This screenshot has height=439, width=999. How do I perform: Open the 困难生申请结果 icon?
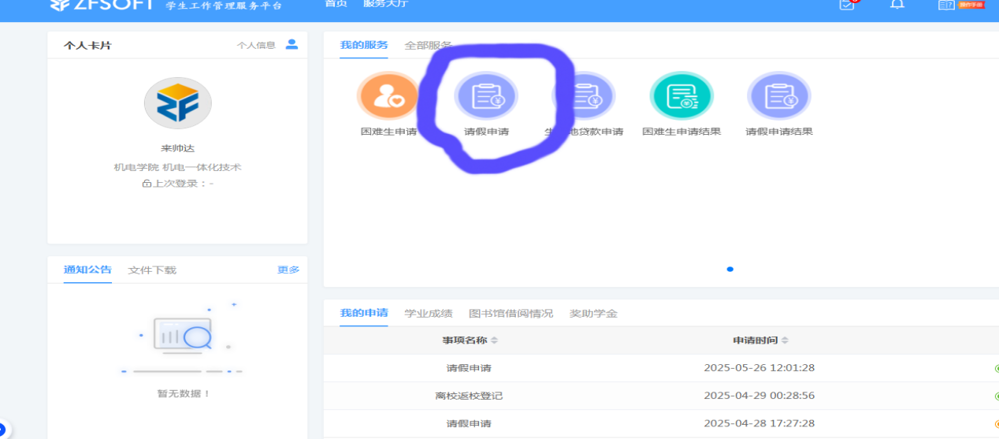pos(681,96)
